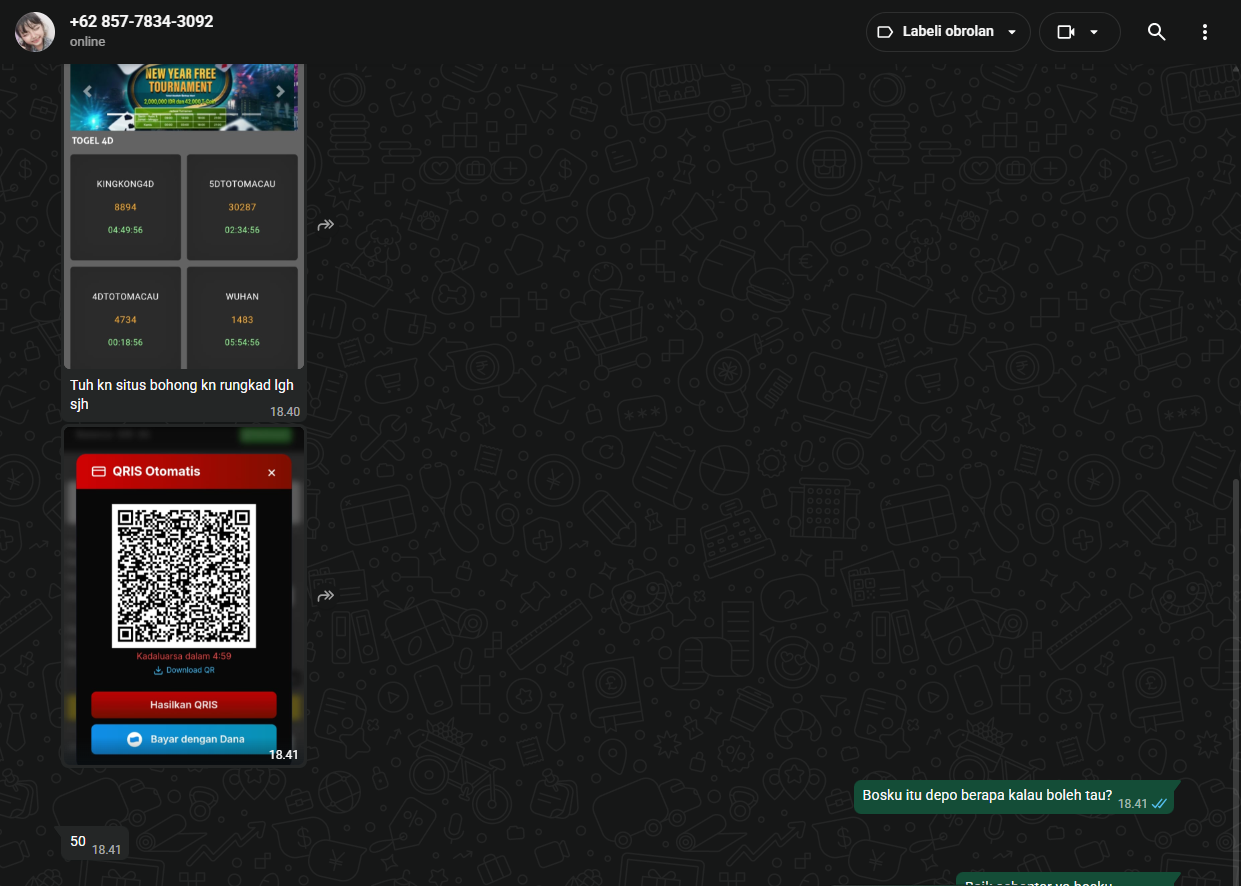Click the 'online' status text
Screen dimensions: 1241x886
[87, 42]
